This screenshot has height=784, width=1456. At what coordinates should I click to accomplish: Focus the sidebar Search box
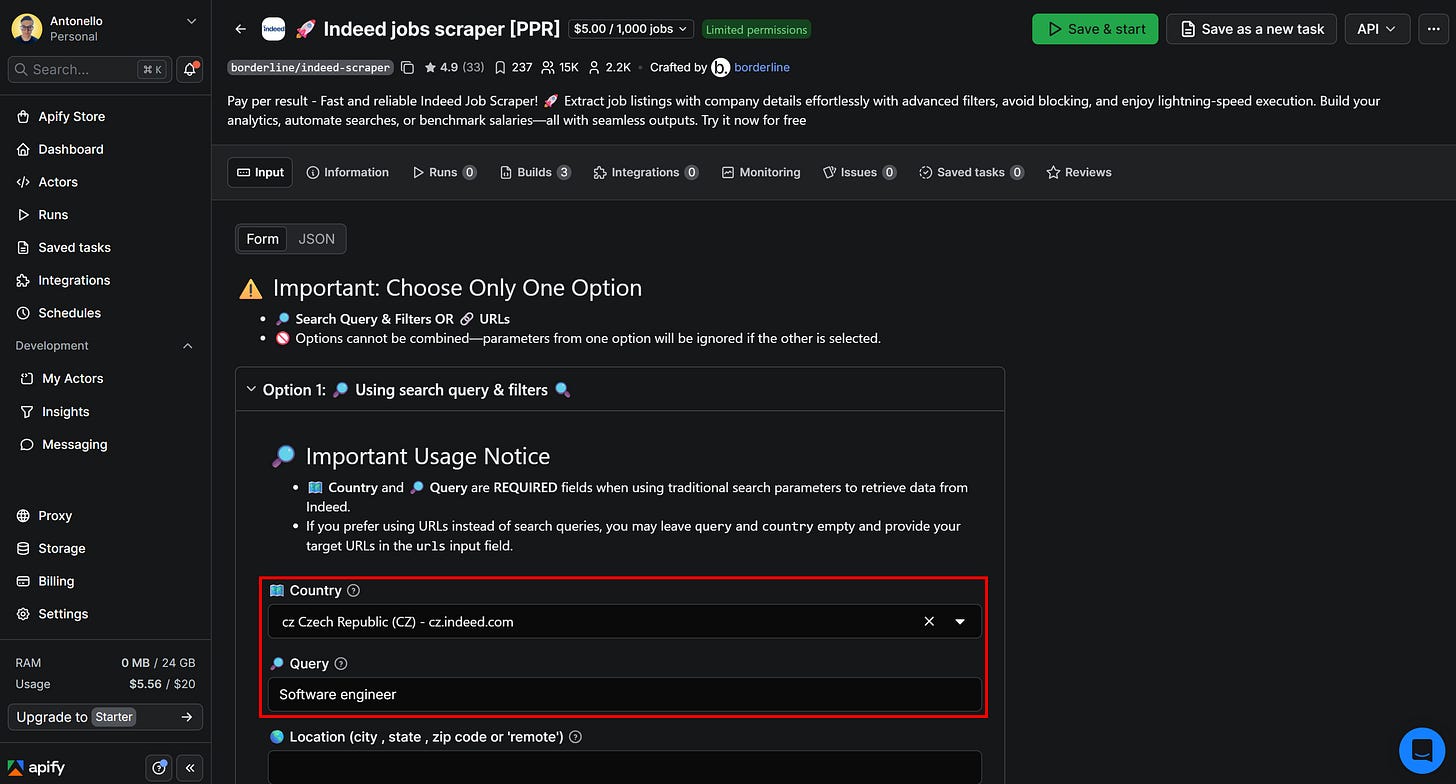(89, 69)
